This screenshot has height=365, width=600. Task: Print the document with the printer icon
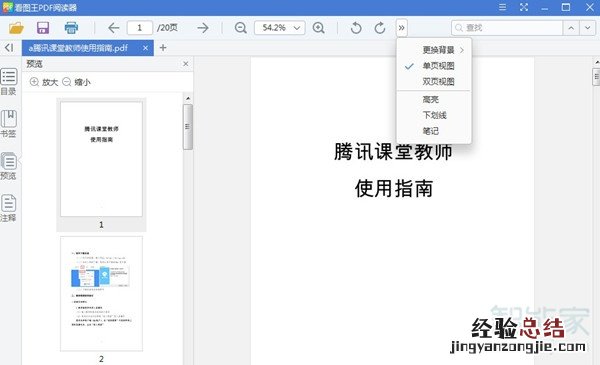tap(71, 28)
